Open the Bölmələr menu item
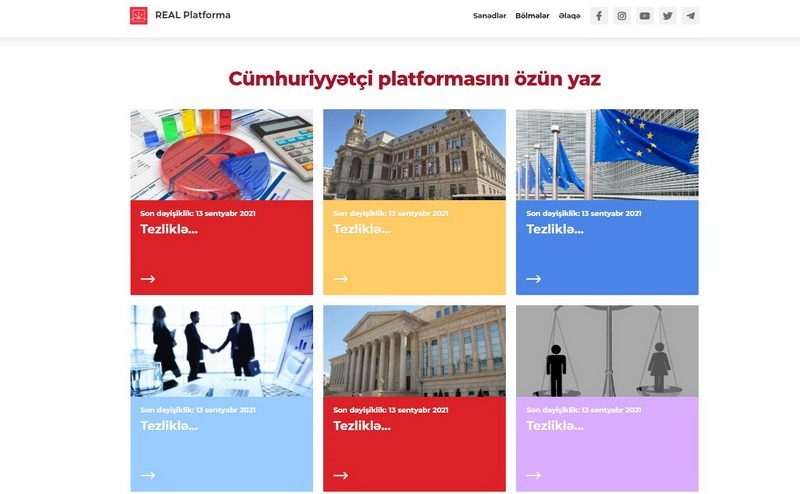Image resolution: width=800 pixels, height=494 pixels. coord(532,16)
